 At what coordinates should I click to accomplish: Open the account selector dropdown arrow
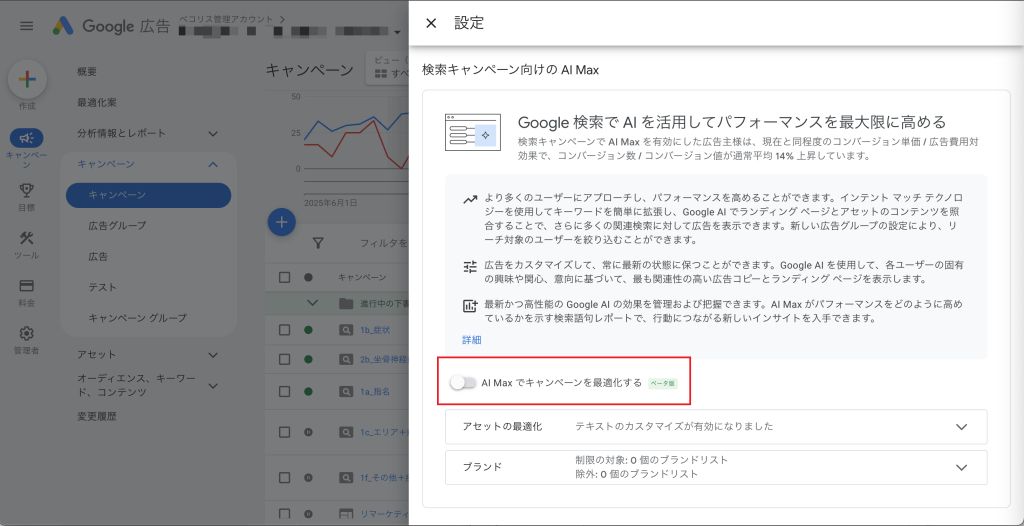[x=397, y=32]
